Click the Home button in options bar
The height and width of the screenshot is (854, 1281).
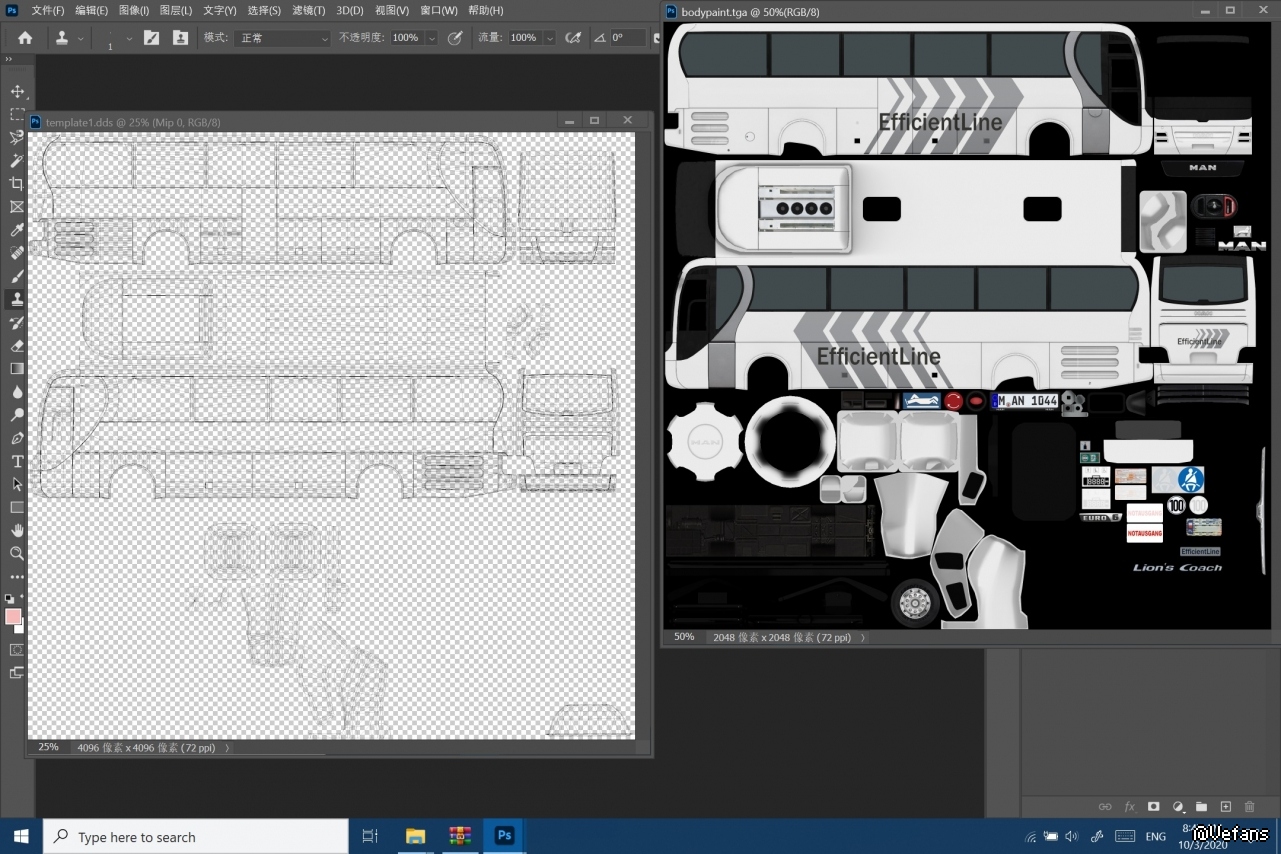pos(25,37)
